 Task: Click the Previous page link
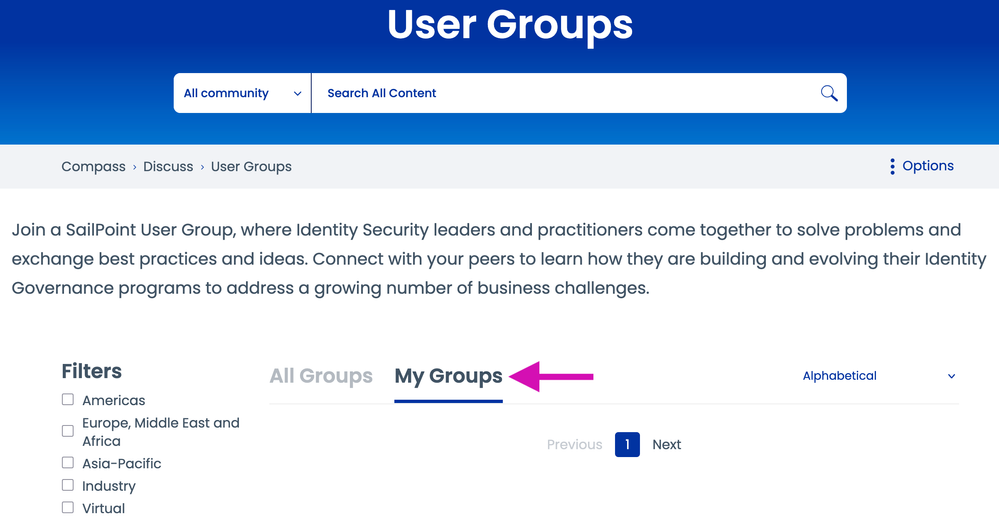pos(574,445)
